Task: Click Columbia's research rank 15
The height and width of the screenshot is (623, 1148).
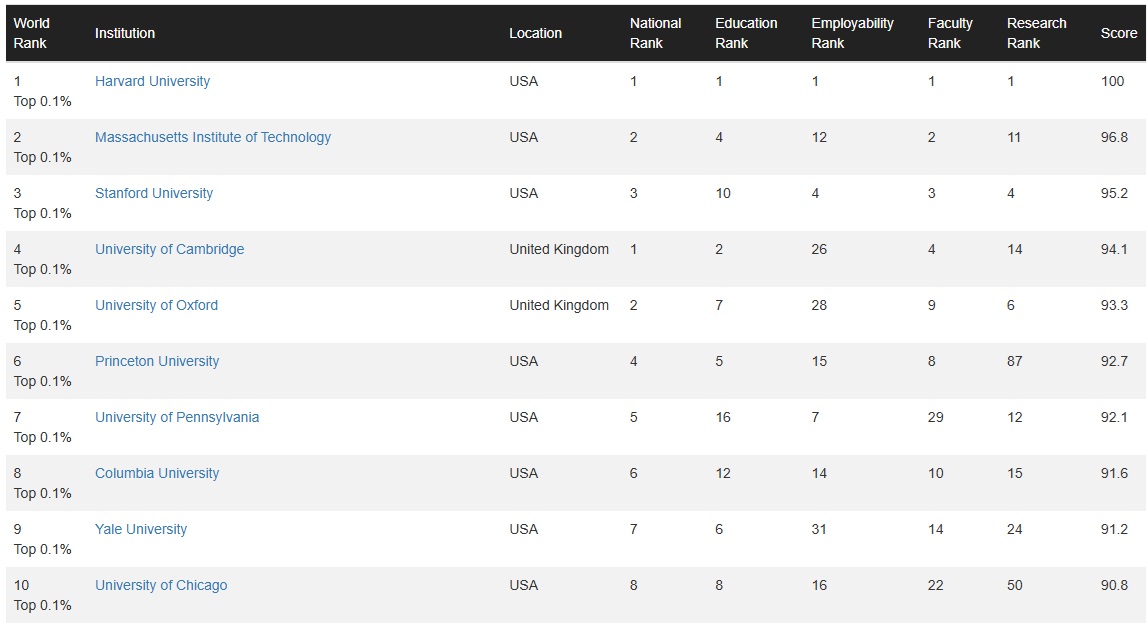Action: 1015,473
